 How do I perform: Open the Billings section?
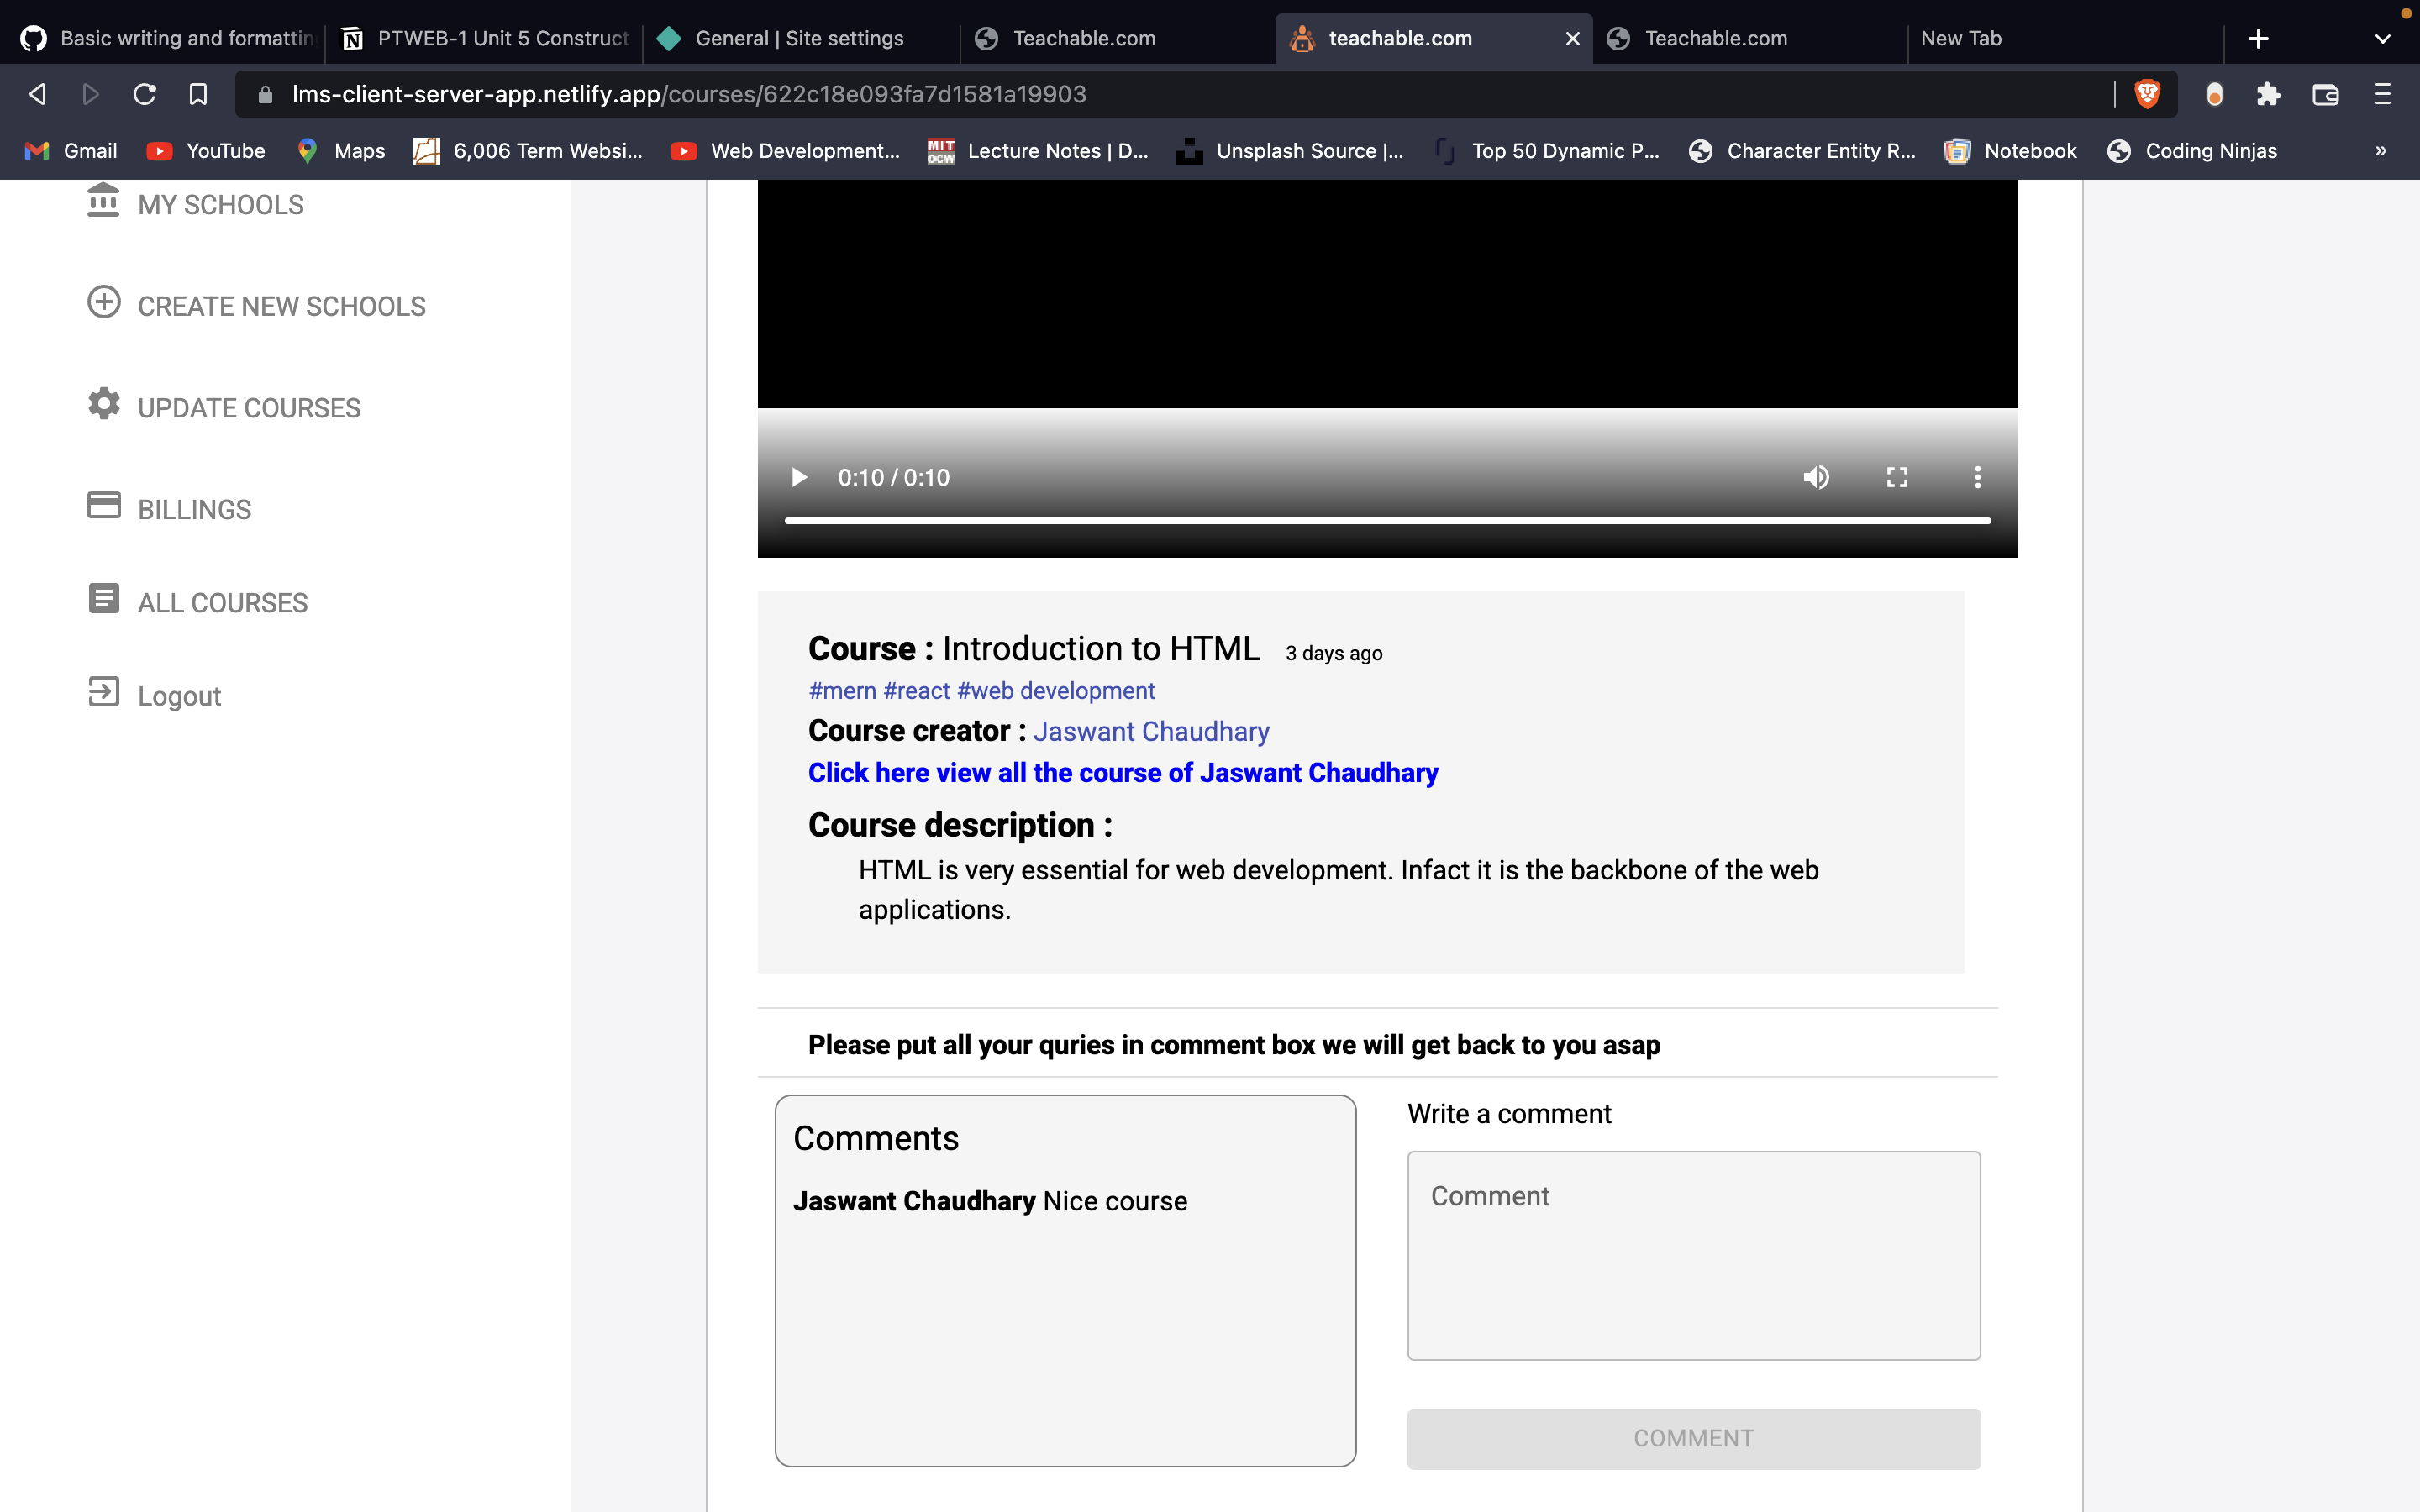[x=104, y=507]
